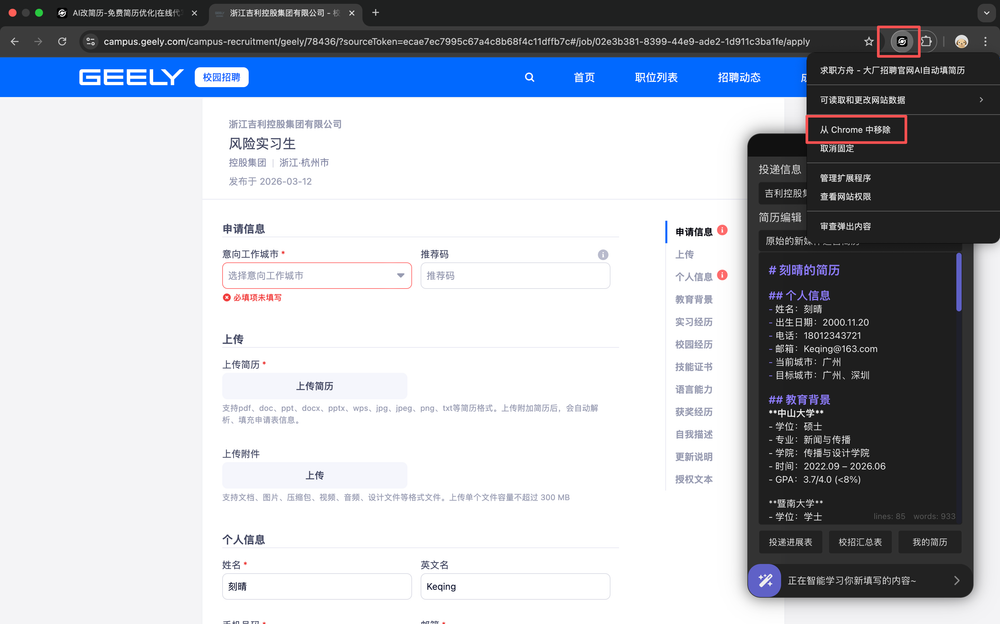The width and height of the screenshot is (1000, 624).
Task: Bookmark this page with the star icon
Action: (868, 42)
